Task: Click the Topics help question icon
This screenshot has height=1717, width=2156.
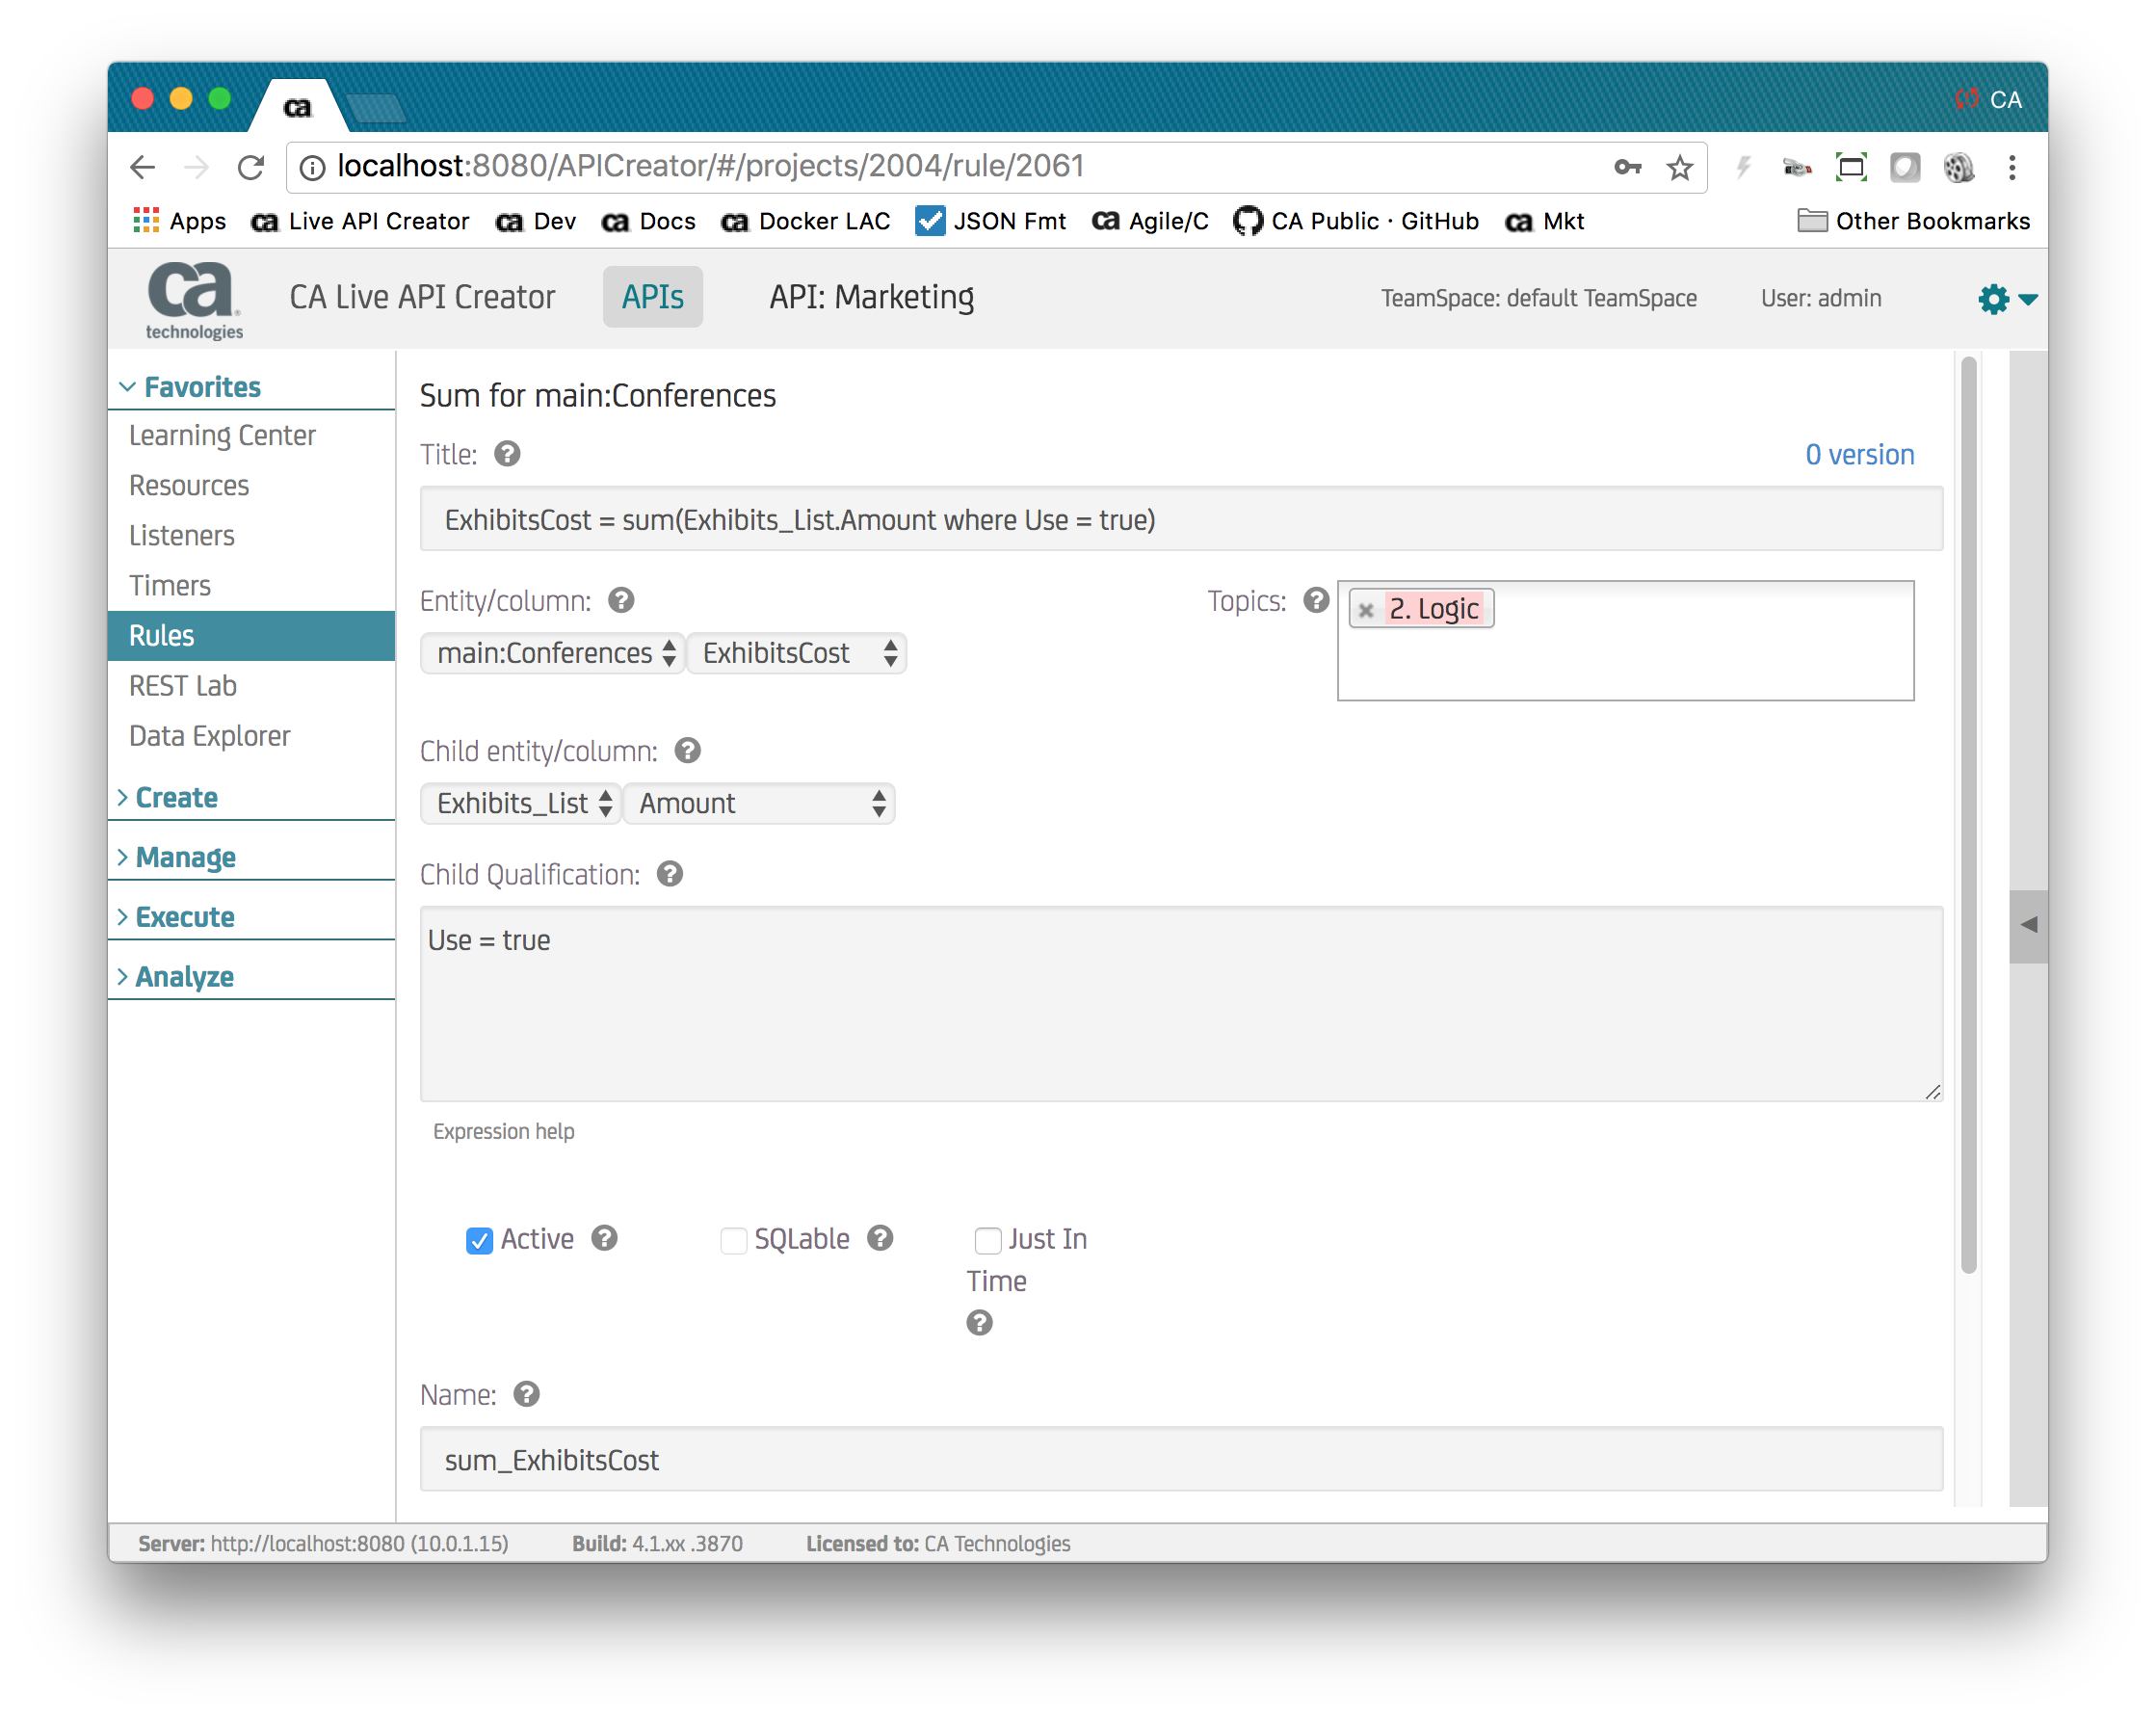Action: coord(1316,600)
